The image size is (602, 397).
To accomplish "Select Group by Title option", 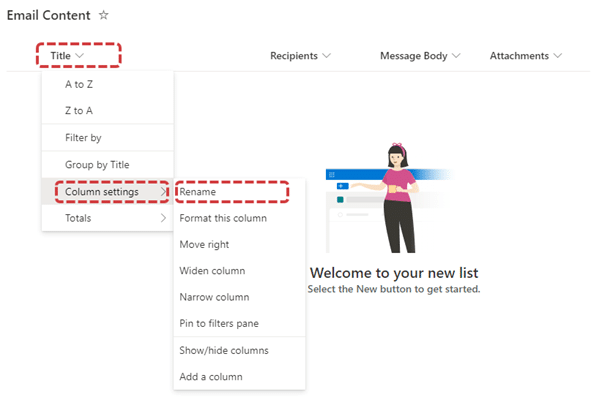I will pyautogui.click(x=108, y=165).
